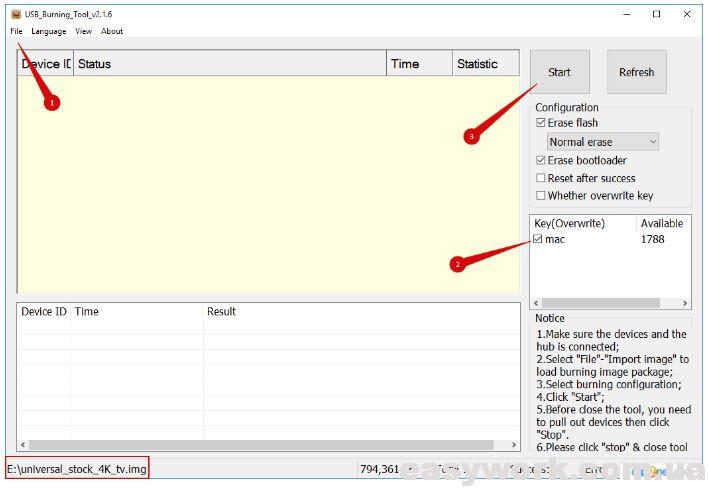
Task: Open the Normal erase dropdown
Action: [x=602, y=142]
